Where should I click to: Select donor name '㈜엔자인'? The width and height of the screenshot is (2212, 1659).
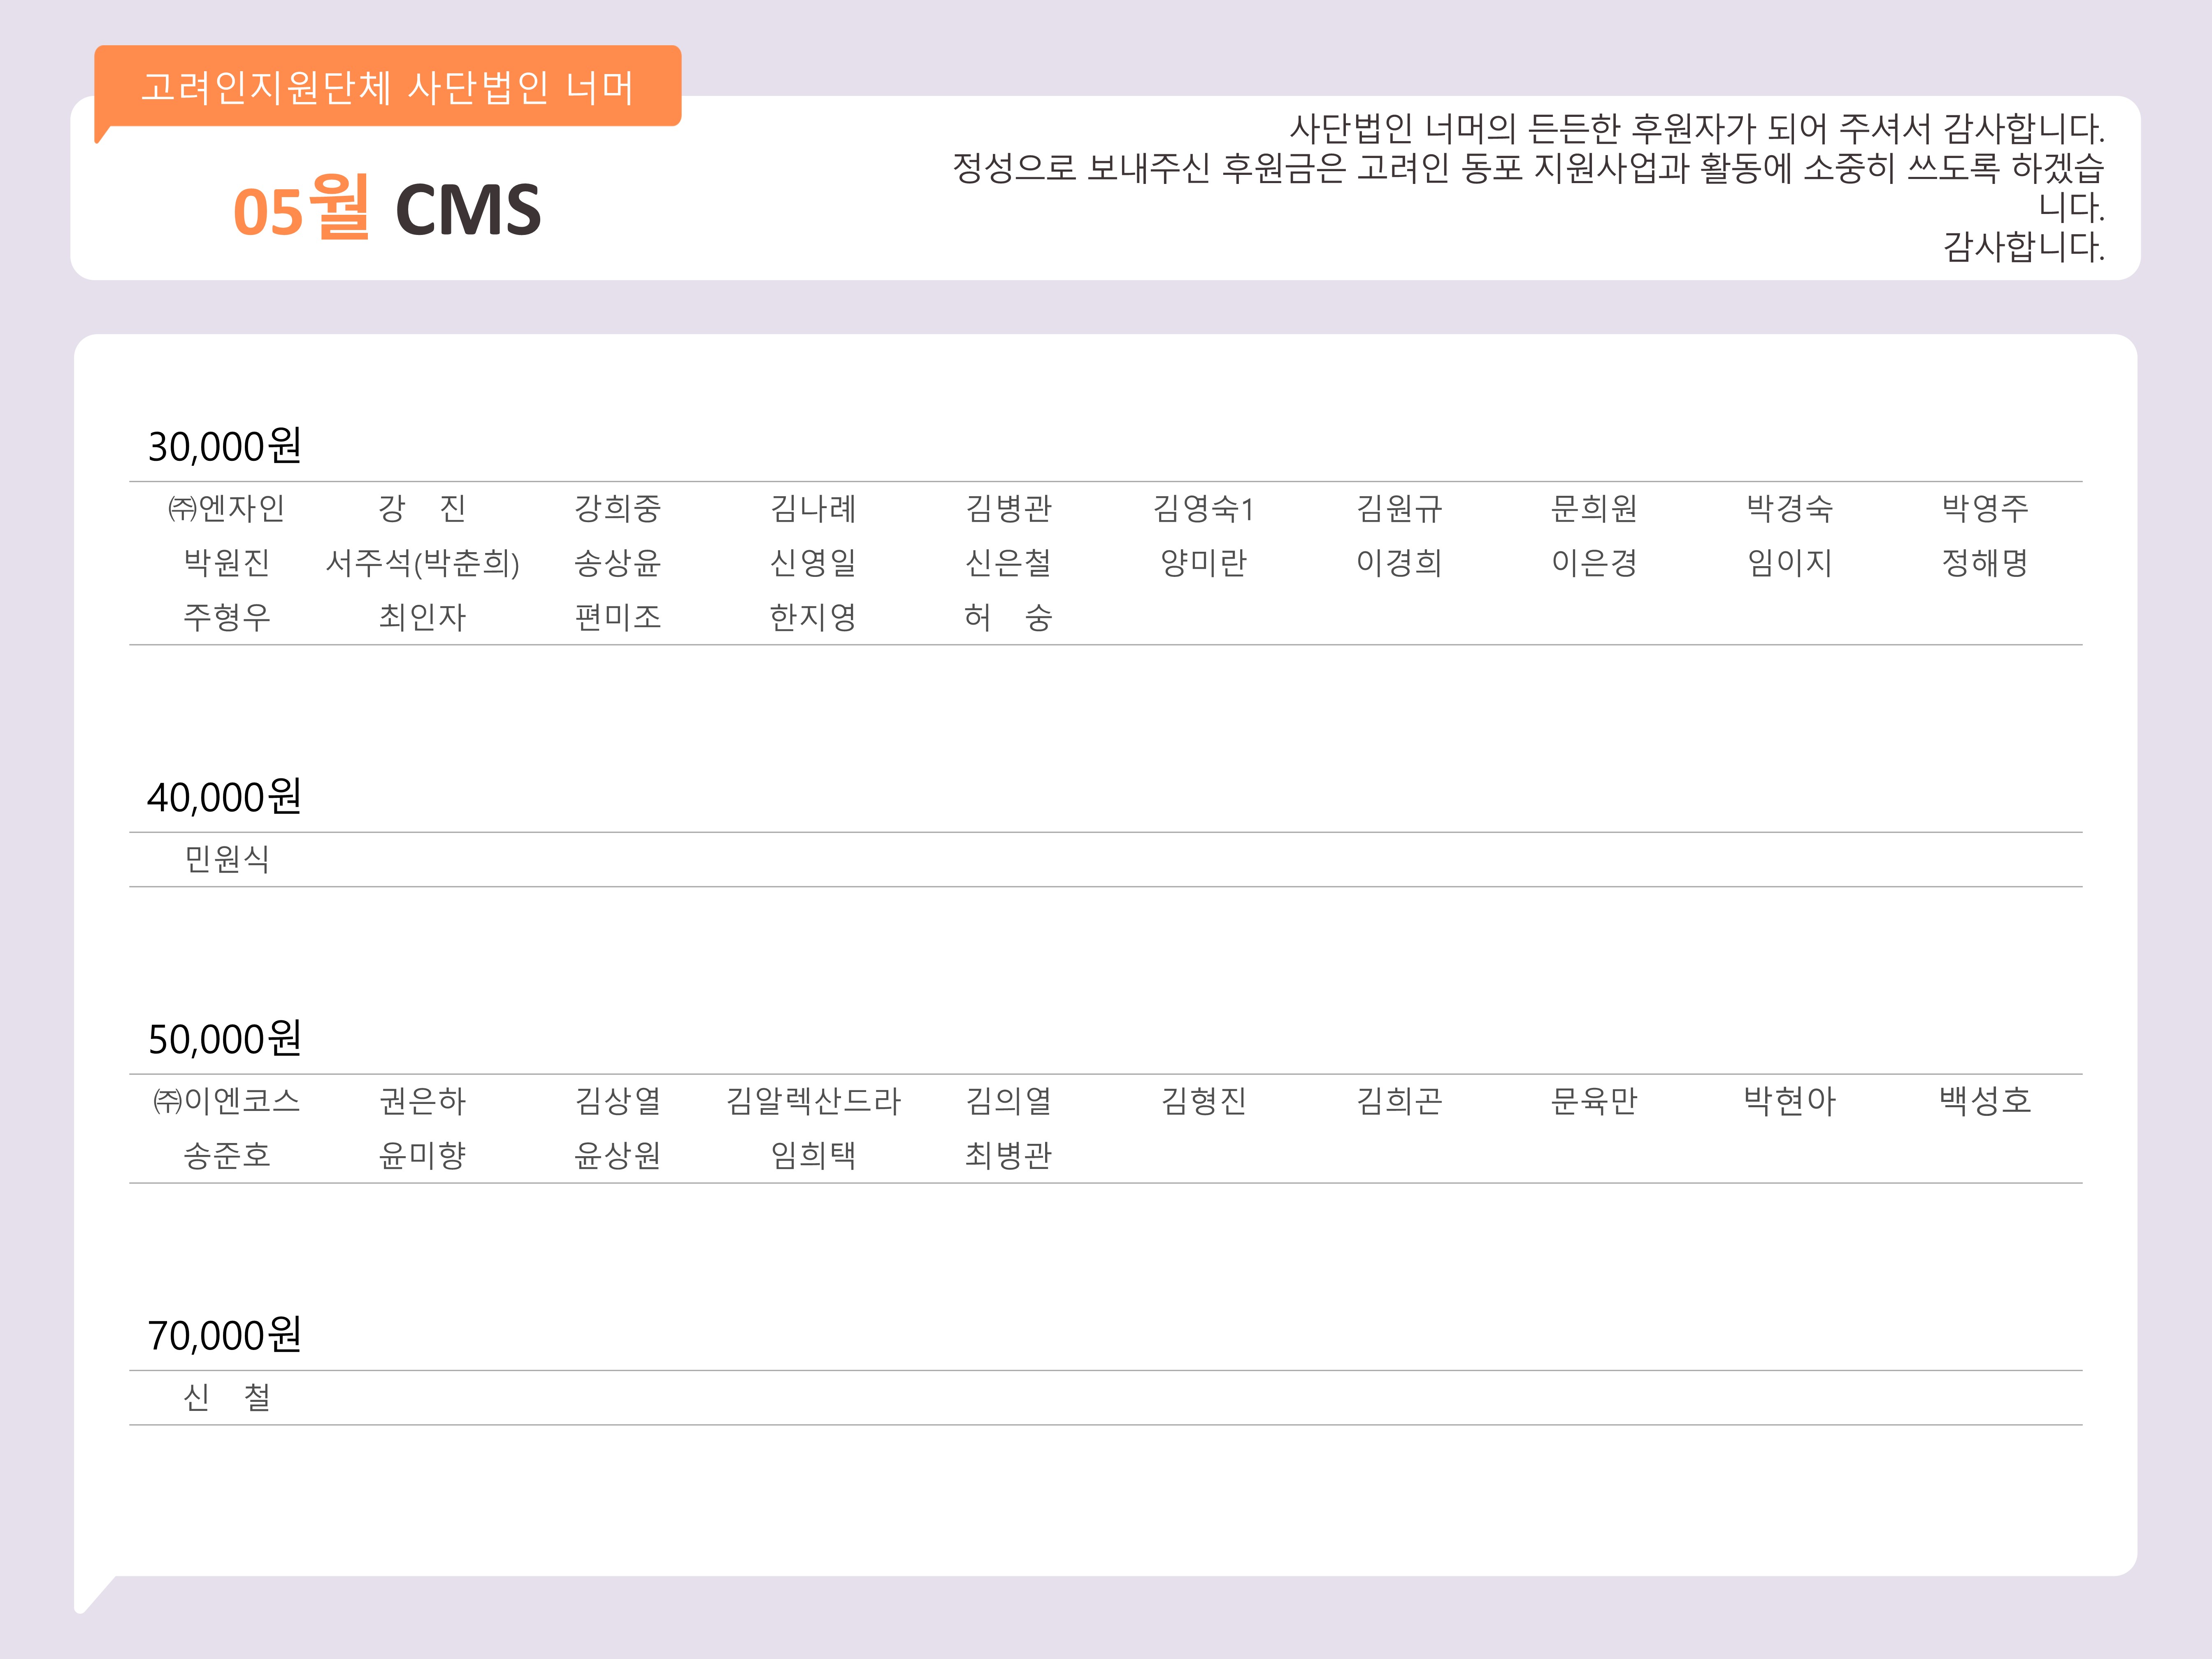point(227,509)
